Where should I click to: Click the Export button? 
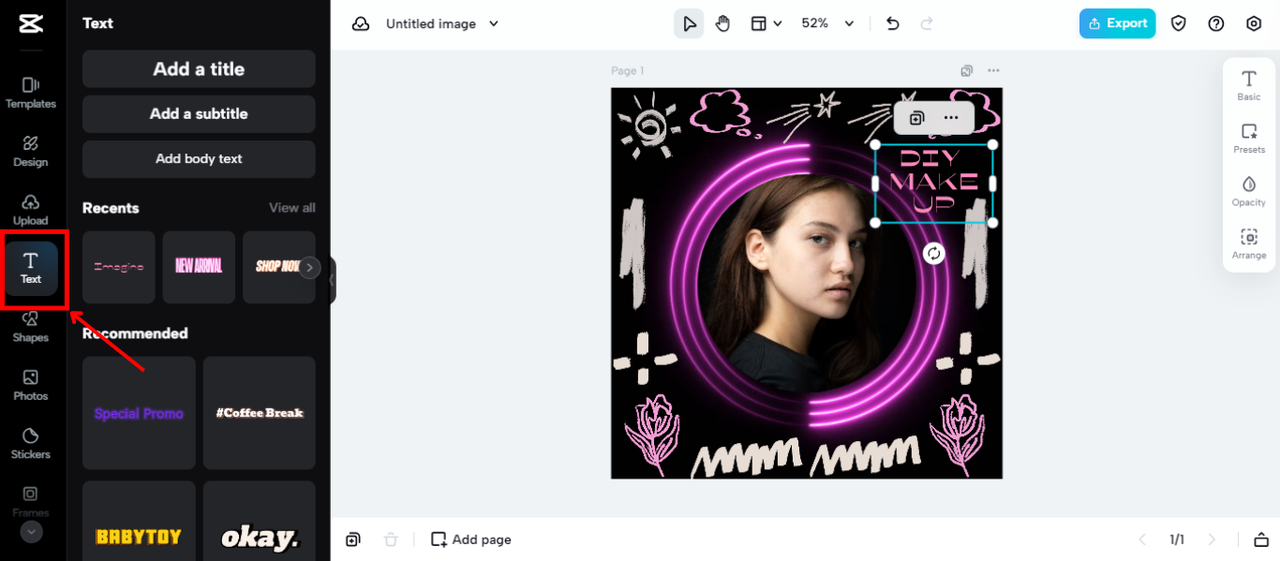click(x=1117, y=24)
